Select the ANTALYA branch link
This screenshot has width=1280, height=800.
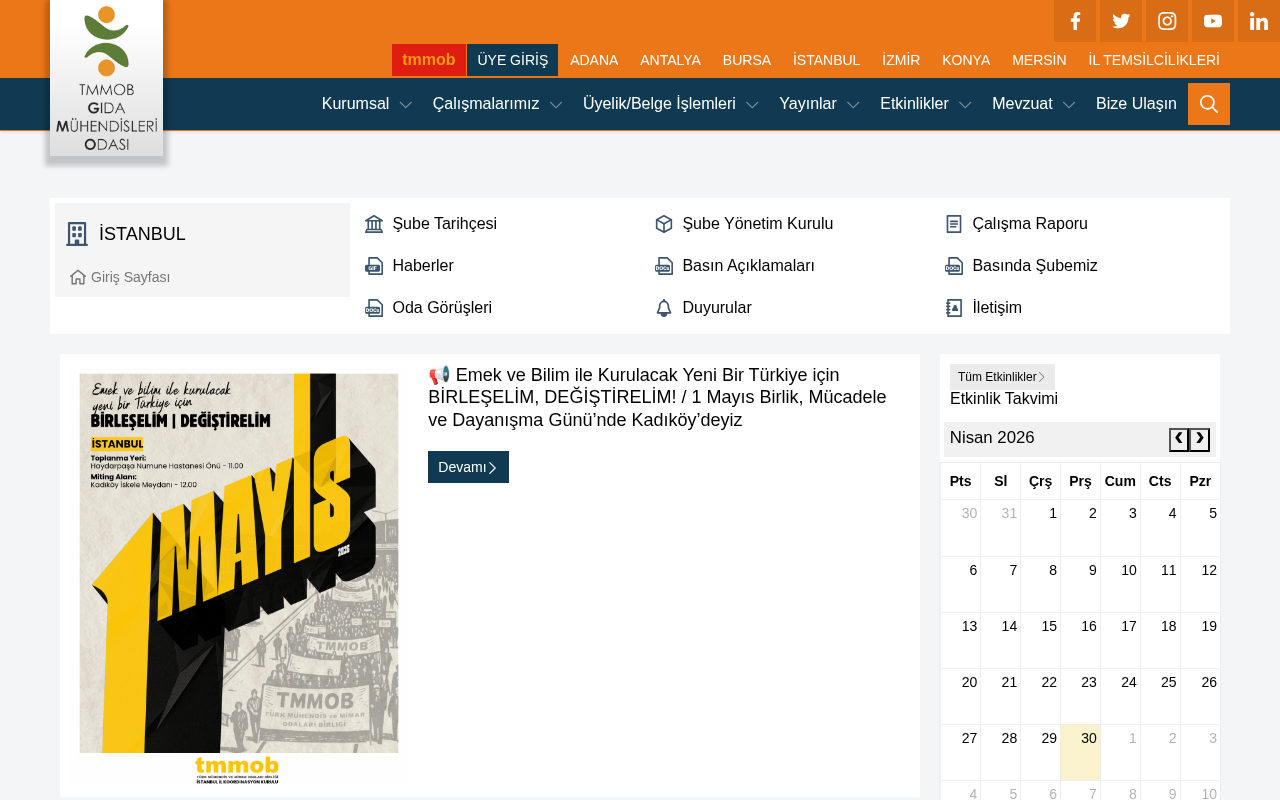click(x=670, y=60)
